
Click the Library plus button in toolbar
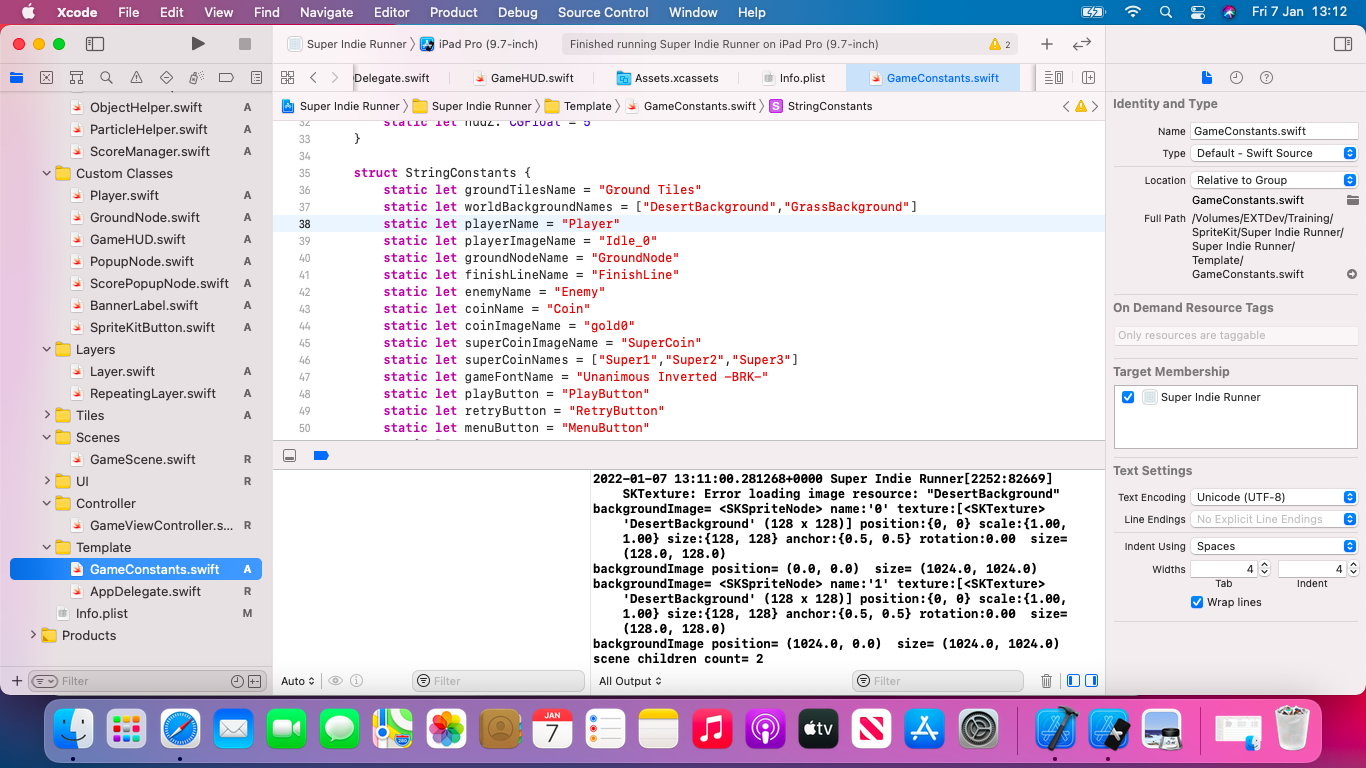tap(1046, 44)
